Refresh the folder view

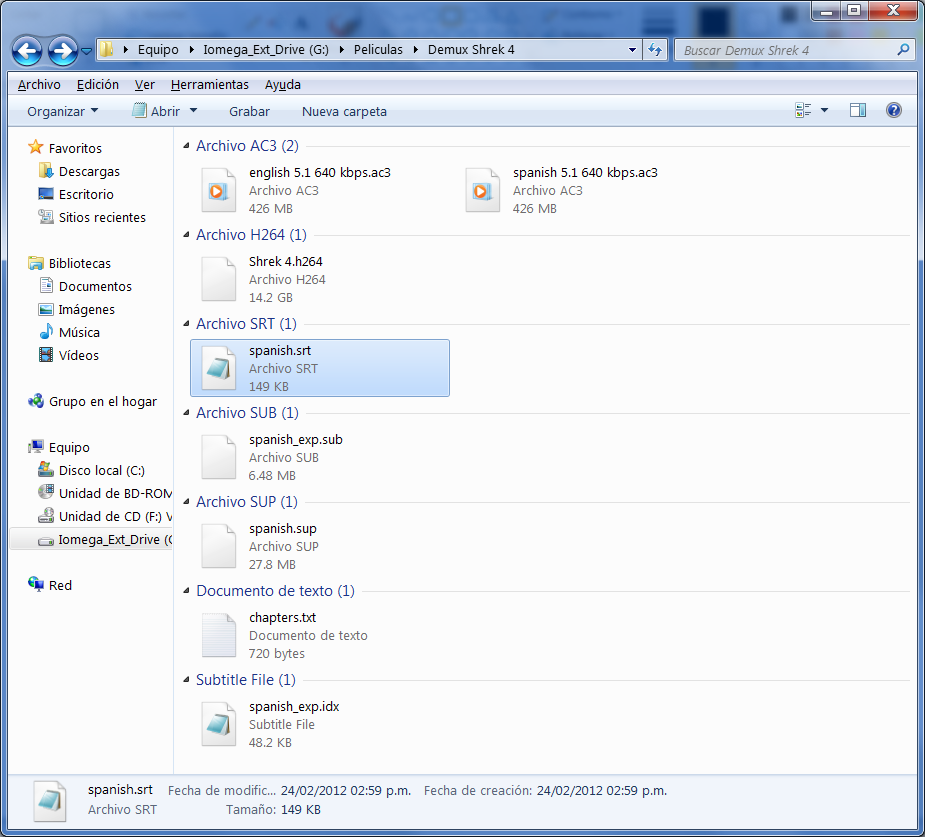point(654,50)
